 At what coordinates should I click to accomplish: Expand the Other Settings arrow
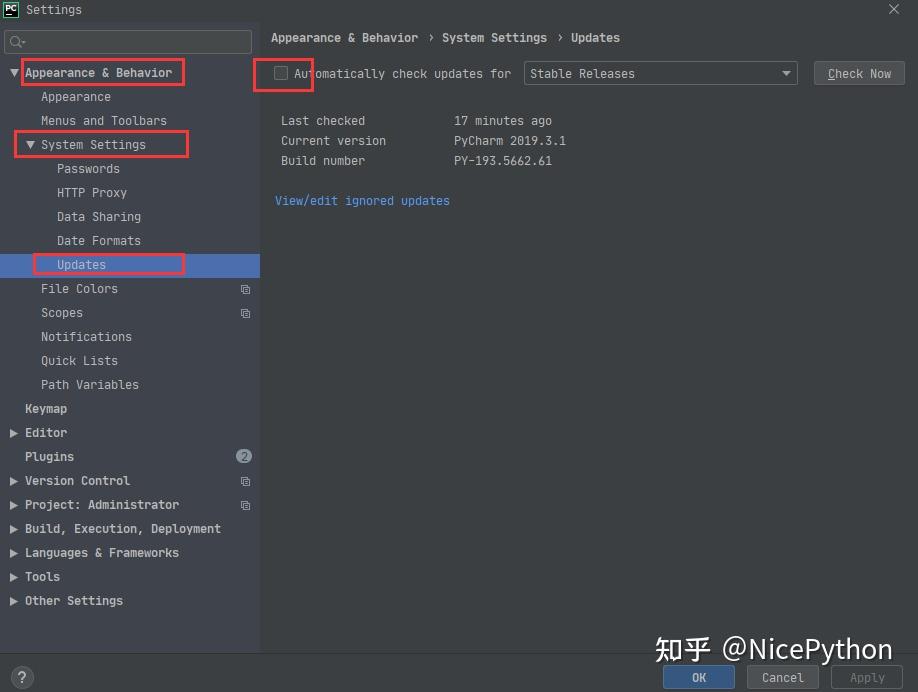coord(14,601)
